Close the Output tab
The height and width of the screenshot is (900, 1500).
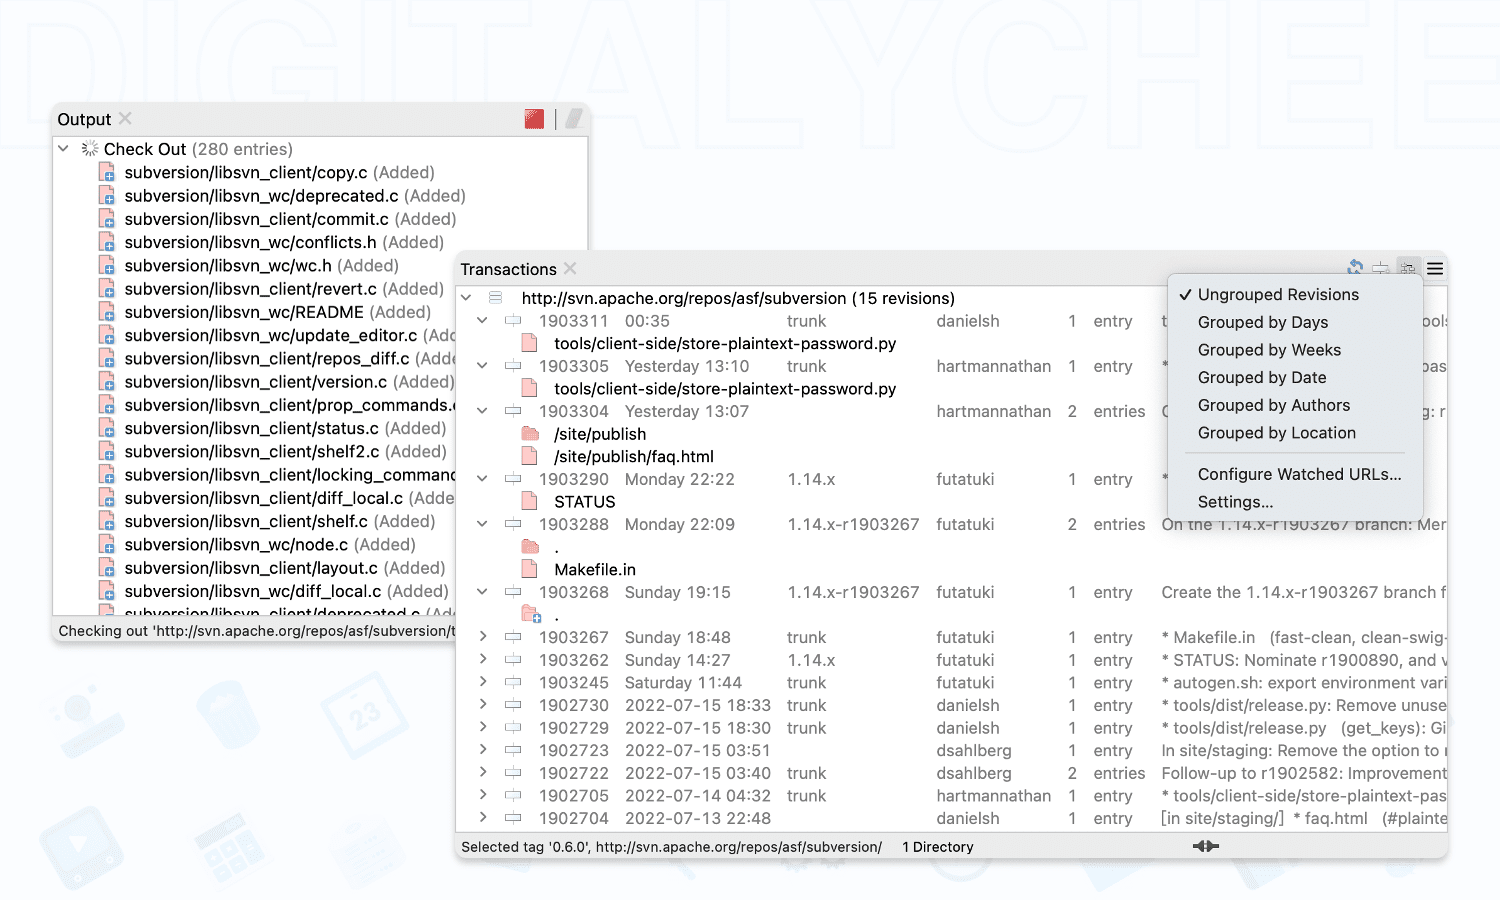(x=125, y=118)
